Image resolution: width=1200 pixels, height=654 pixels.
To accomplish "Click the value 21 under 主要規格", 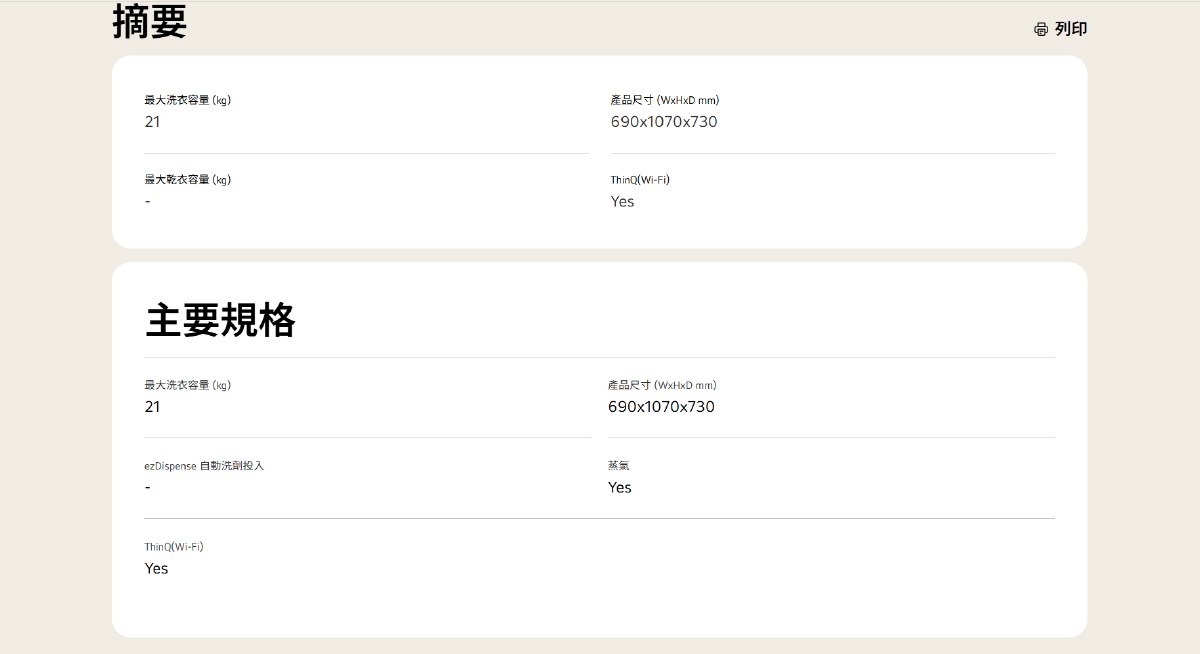I will click(x=152, y=407).
